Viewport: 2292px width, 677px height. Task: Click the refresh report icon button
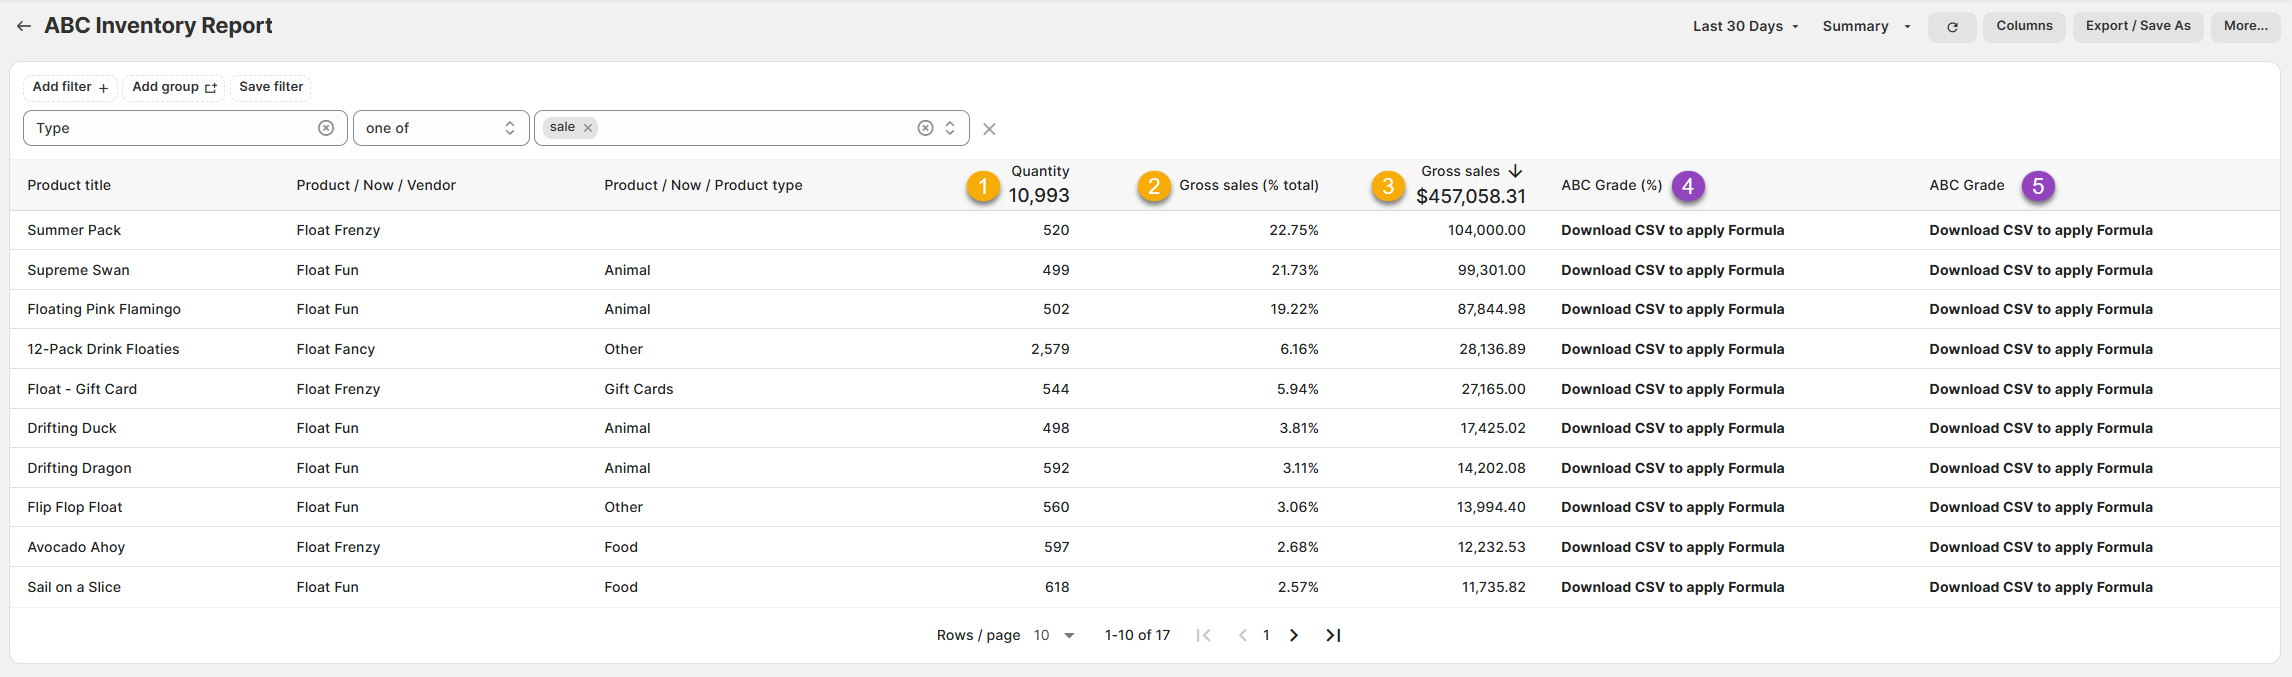[1951, 27]
